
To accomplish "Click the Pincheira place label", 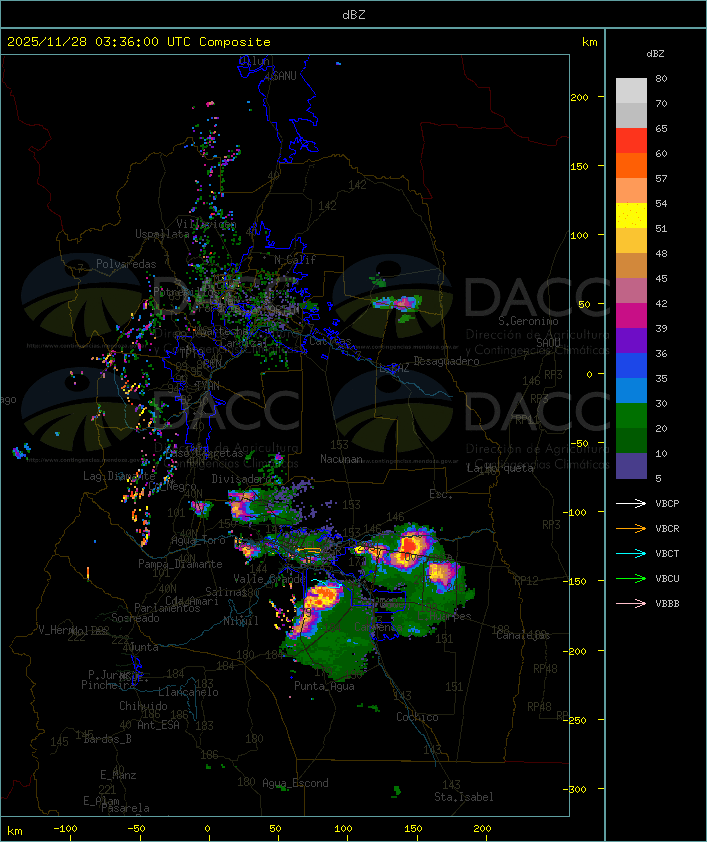I will tap(108, 685).
